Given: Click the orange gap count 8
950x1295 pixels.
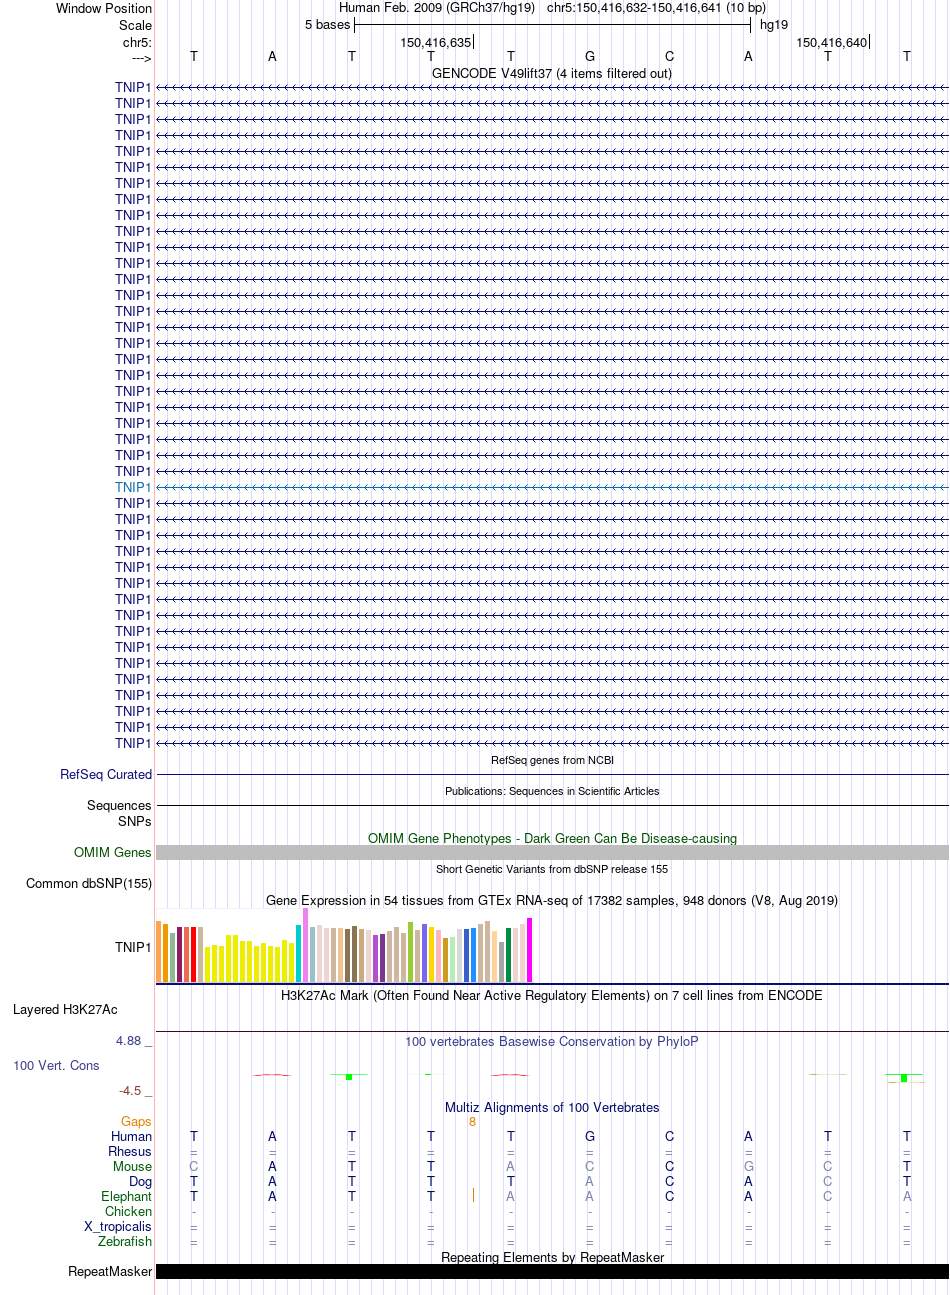Looking at the screenshot, I should [472, 1122].
